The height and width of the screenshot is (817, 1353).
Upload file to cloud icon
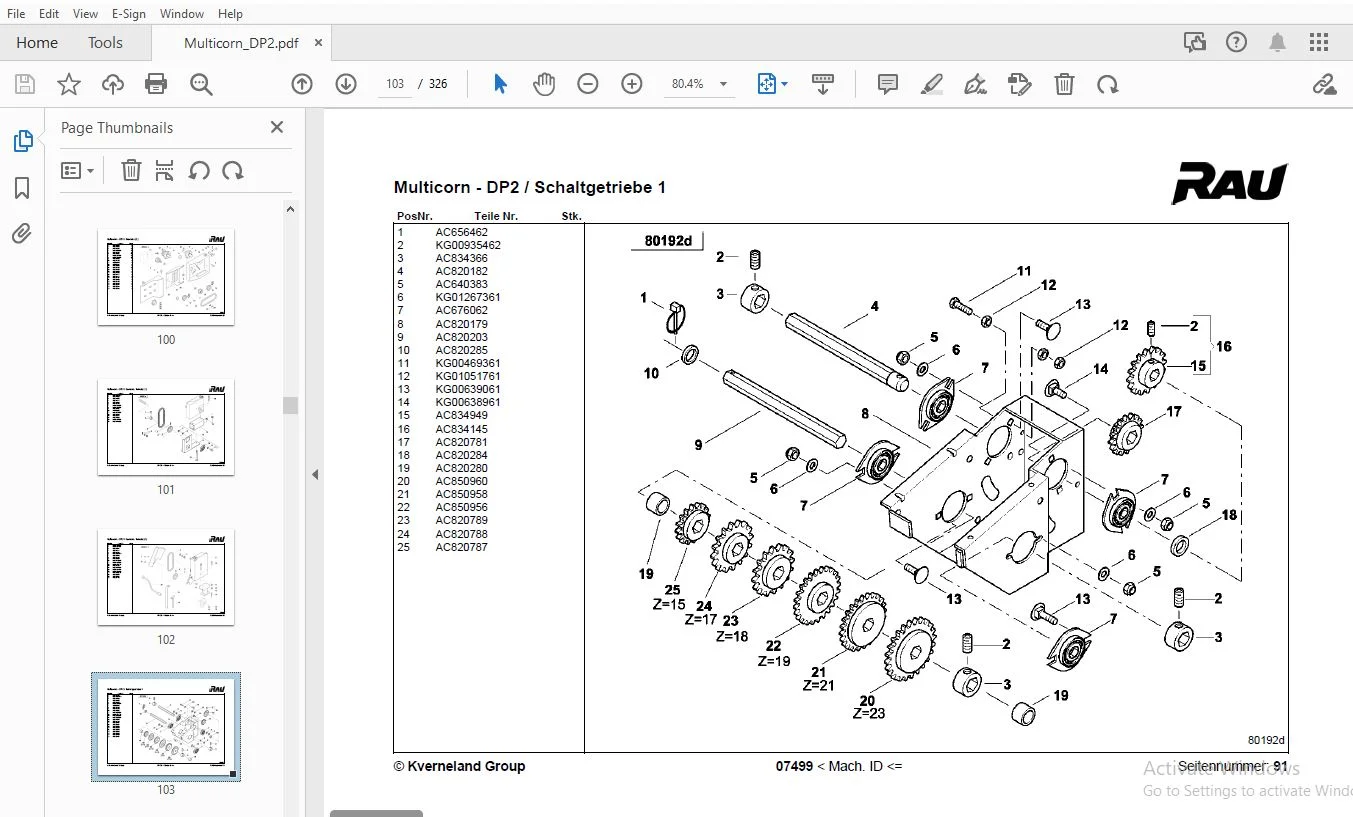pyautogui.click(x=113, y=84)
